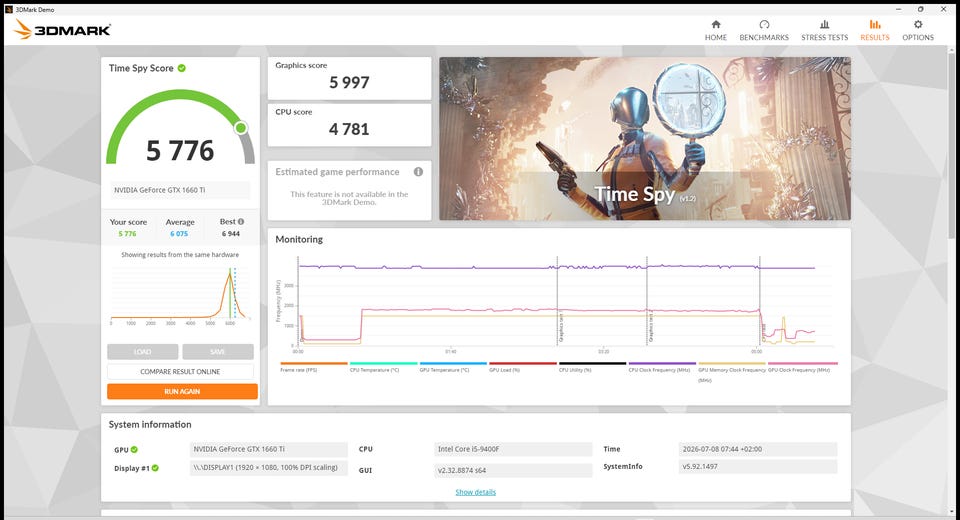Click the green GPU validation checkmark
The height and width of the screenshot is (520, 960).
[x=134, y=450]
